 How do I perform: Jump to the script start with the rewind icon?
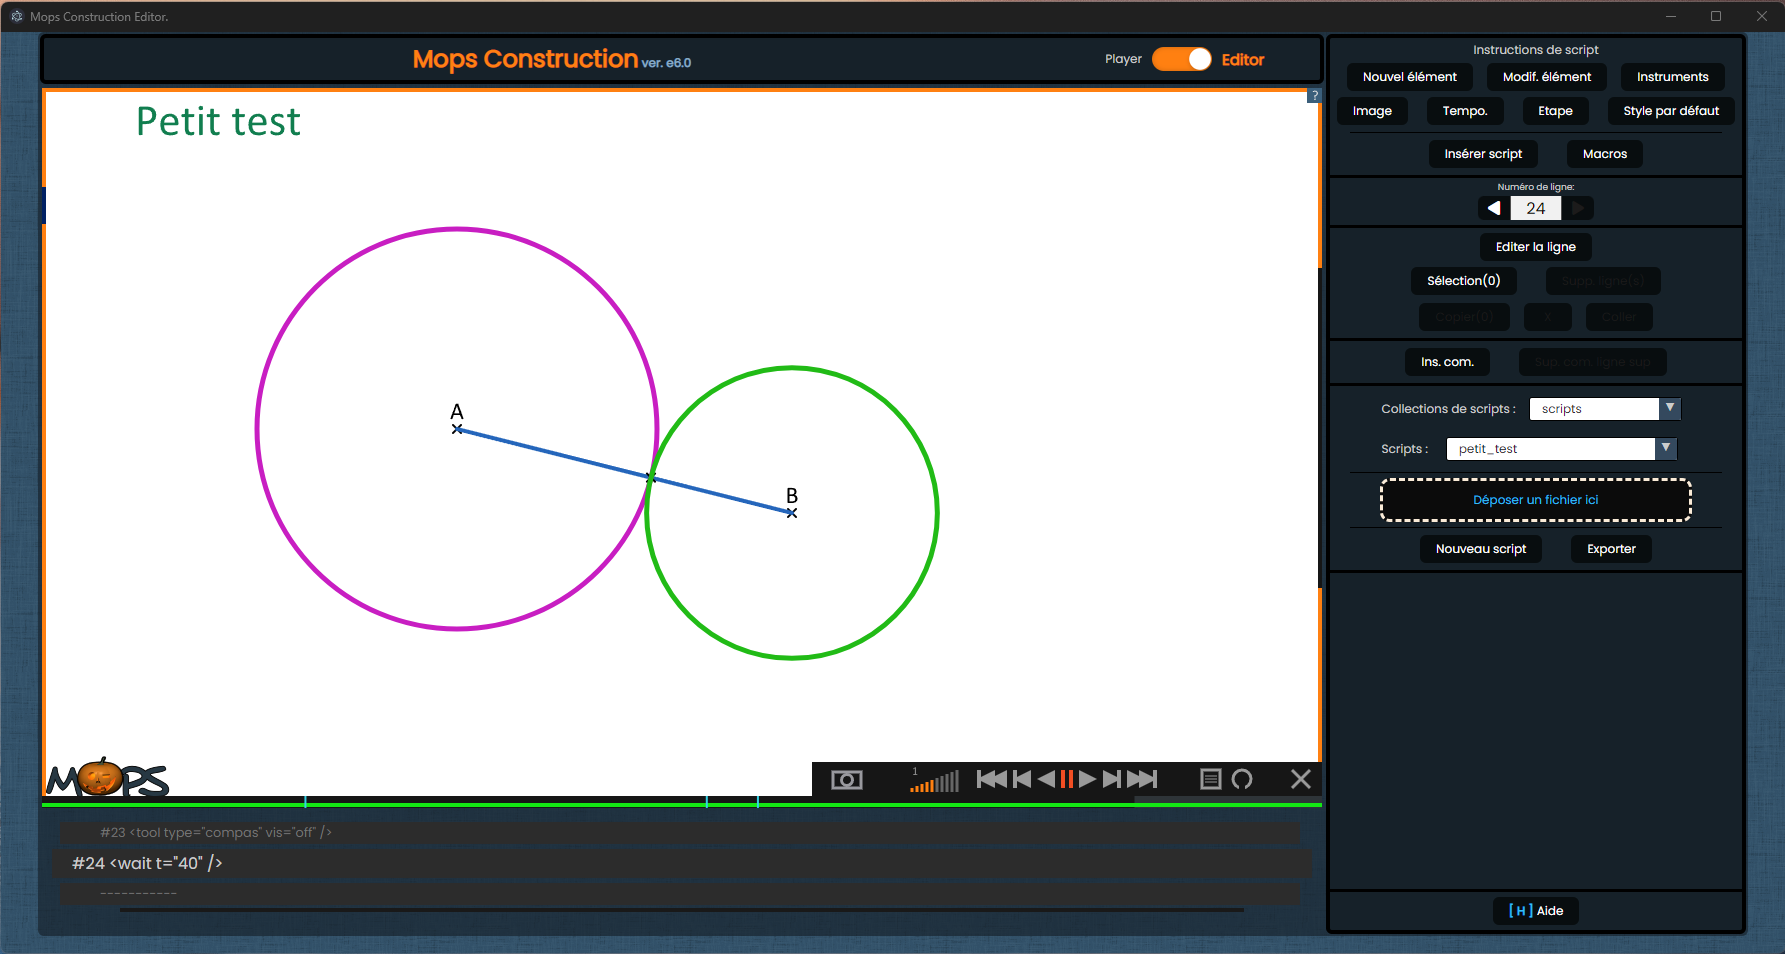(991, 779)
